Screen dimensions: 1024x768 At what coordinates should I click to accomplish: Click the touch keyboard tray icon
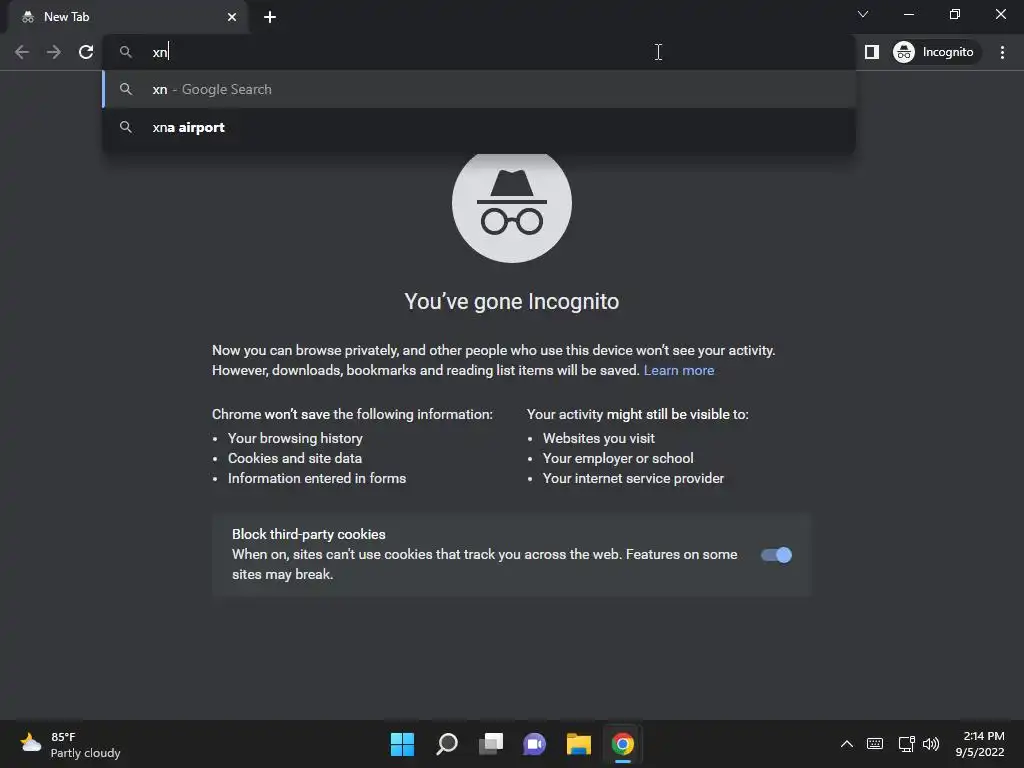coord(874,744)
